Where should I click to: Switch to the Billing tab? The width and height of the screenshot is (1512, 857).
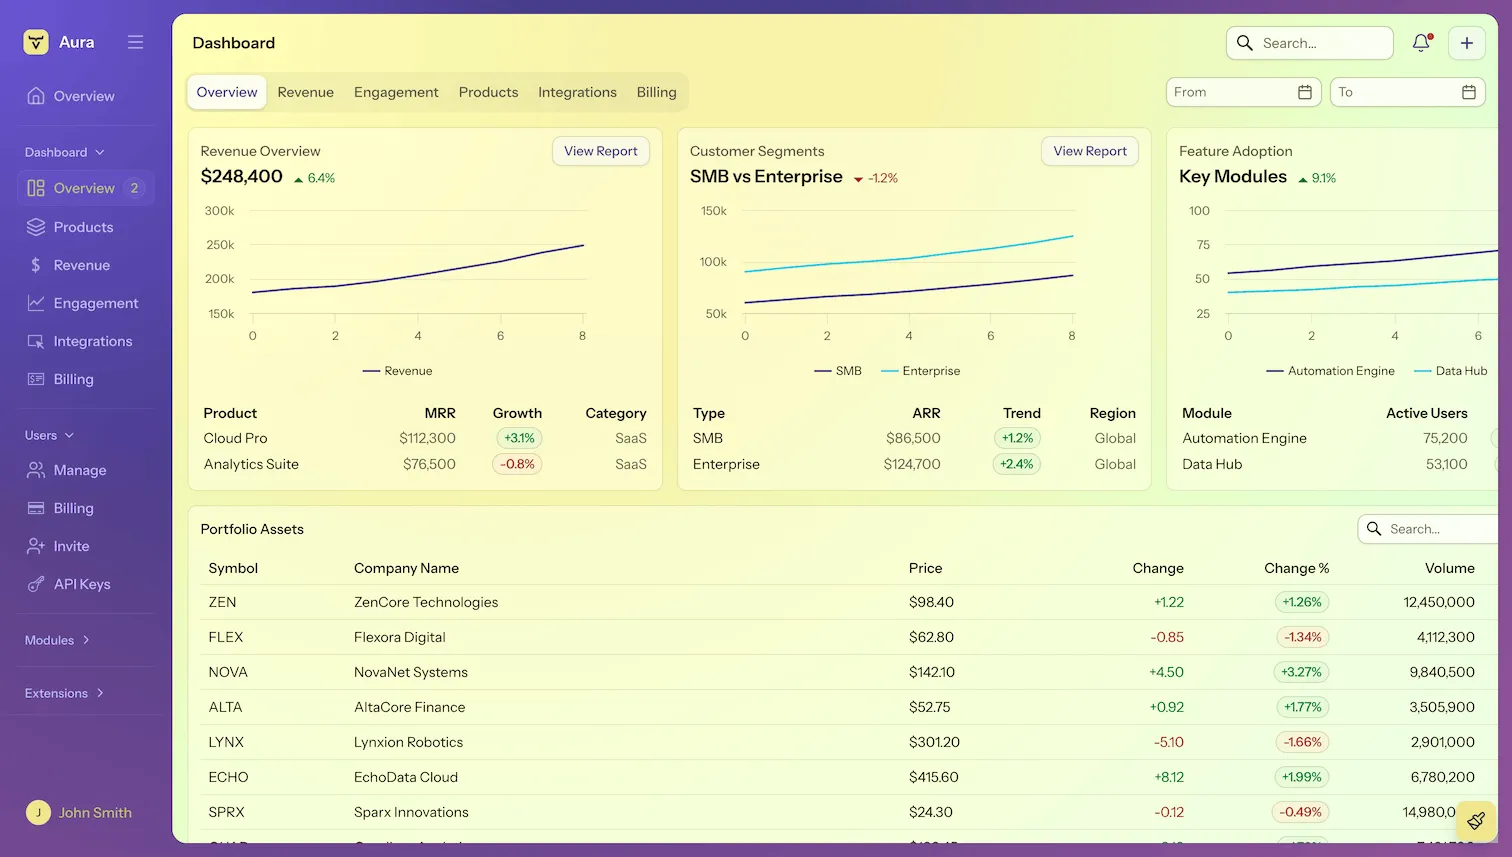[657, 92]
